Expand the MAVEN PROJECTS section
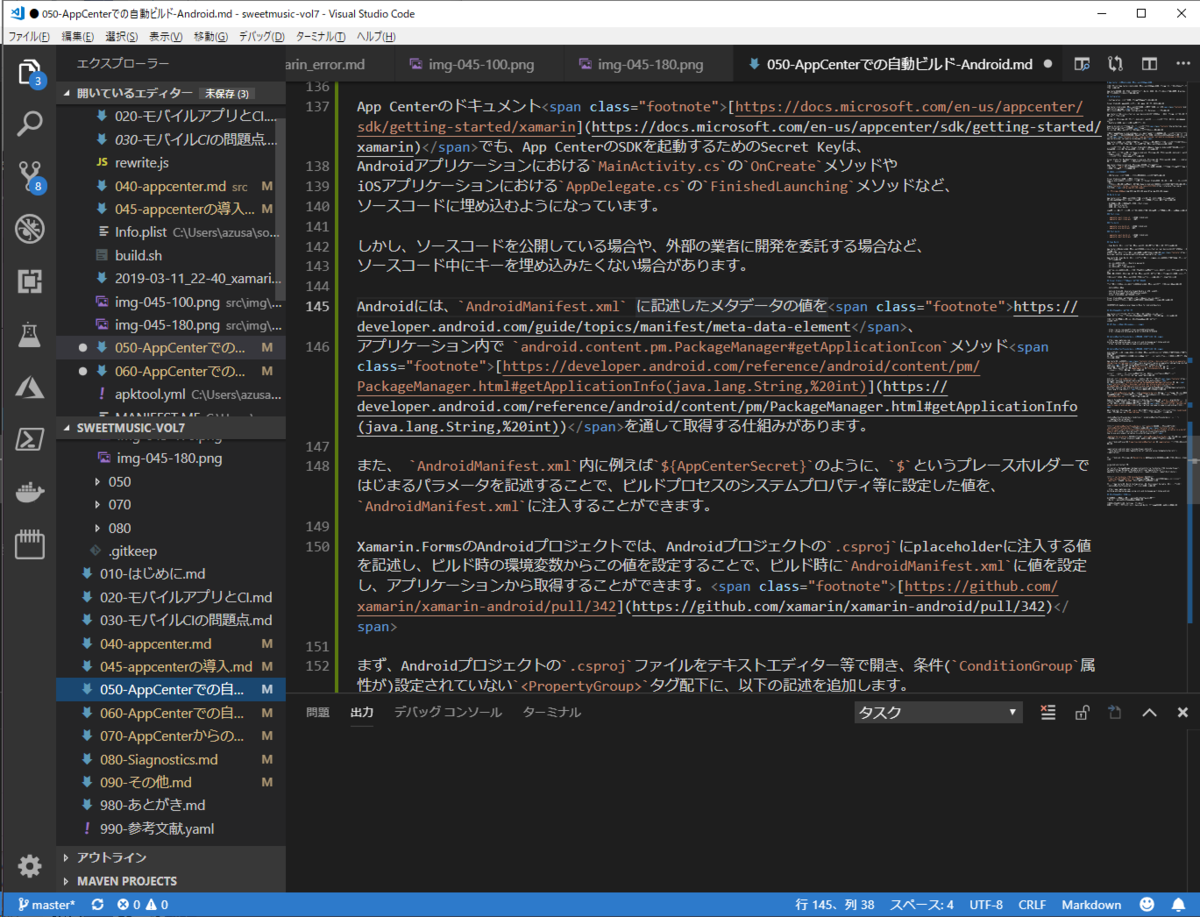This screenshot has height=917, width=1200. [x=170, y=881]
